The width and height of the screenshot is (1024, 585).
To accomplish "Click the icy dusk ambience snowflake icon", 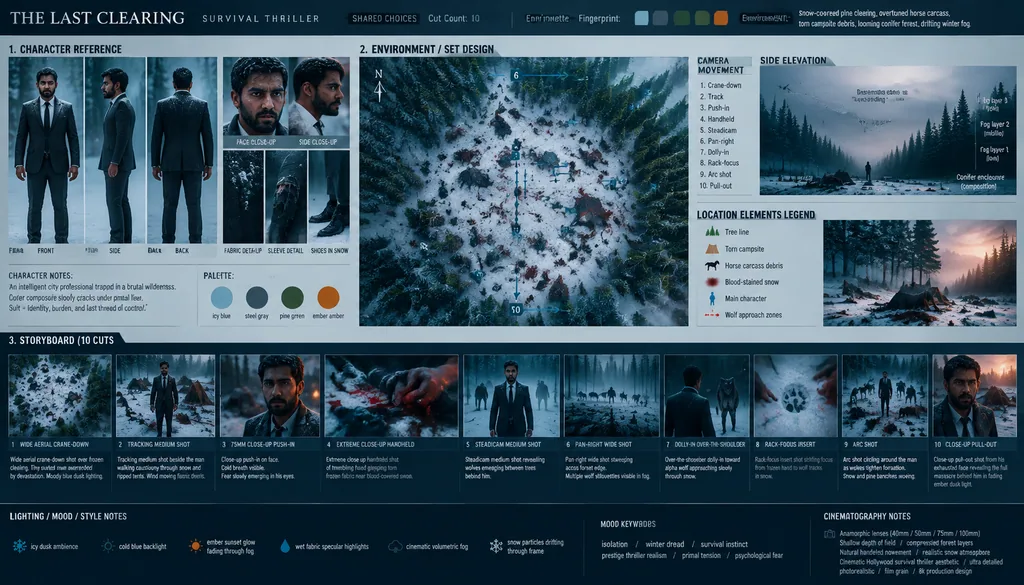I will [20, 546].
